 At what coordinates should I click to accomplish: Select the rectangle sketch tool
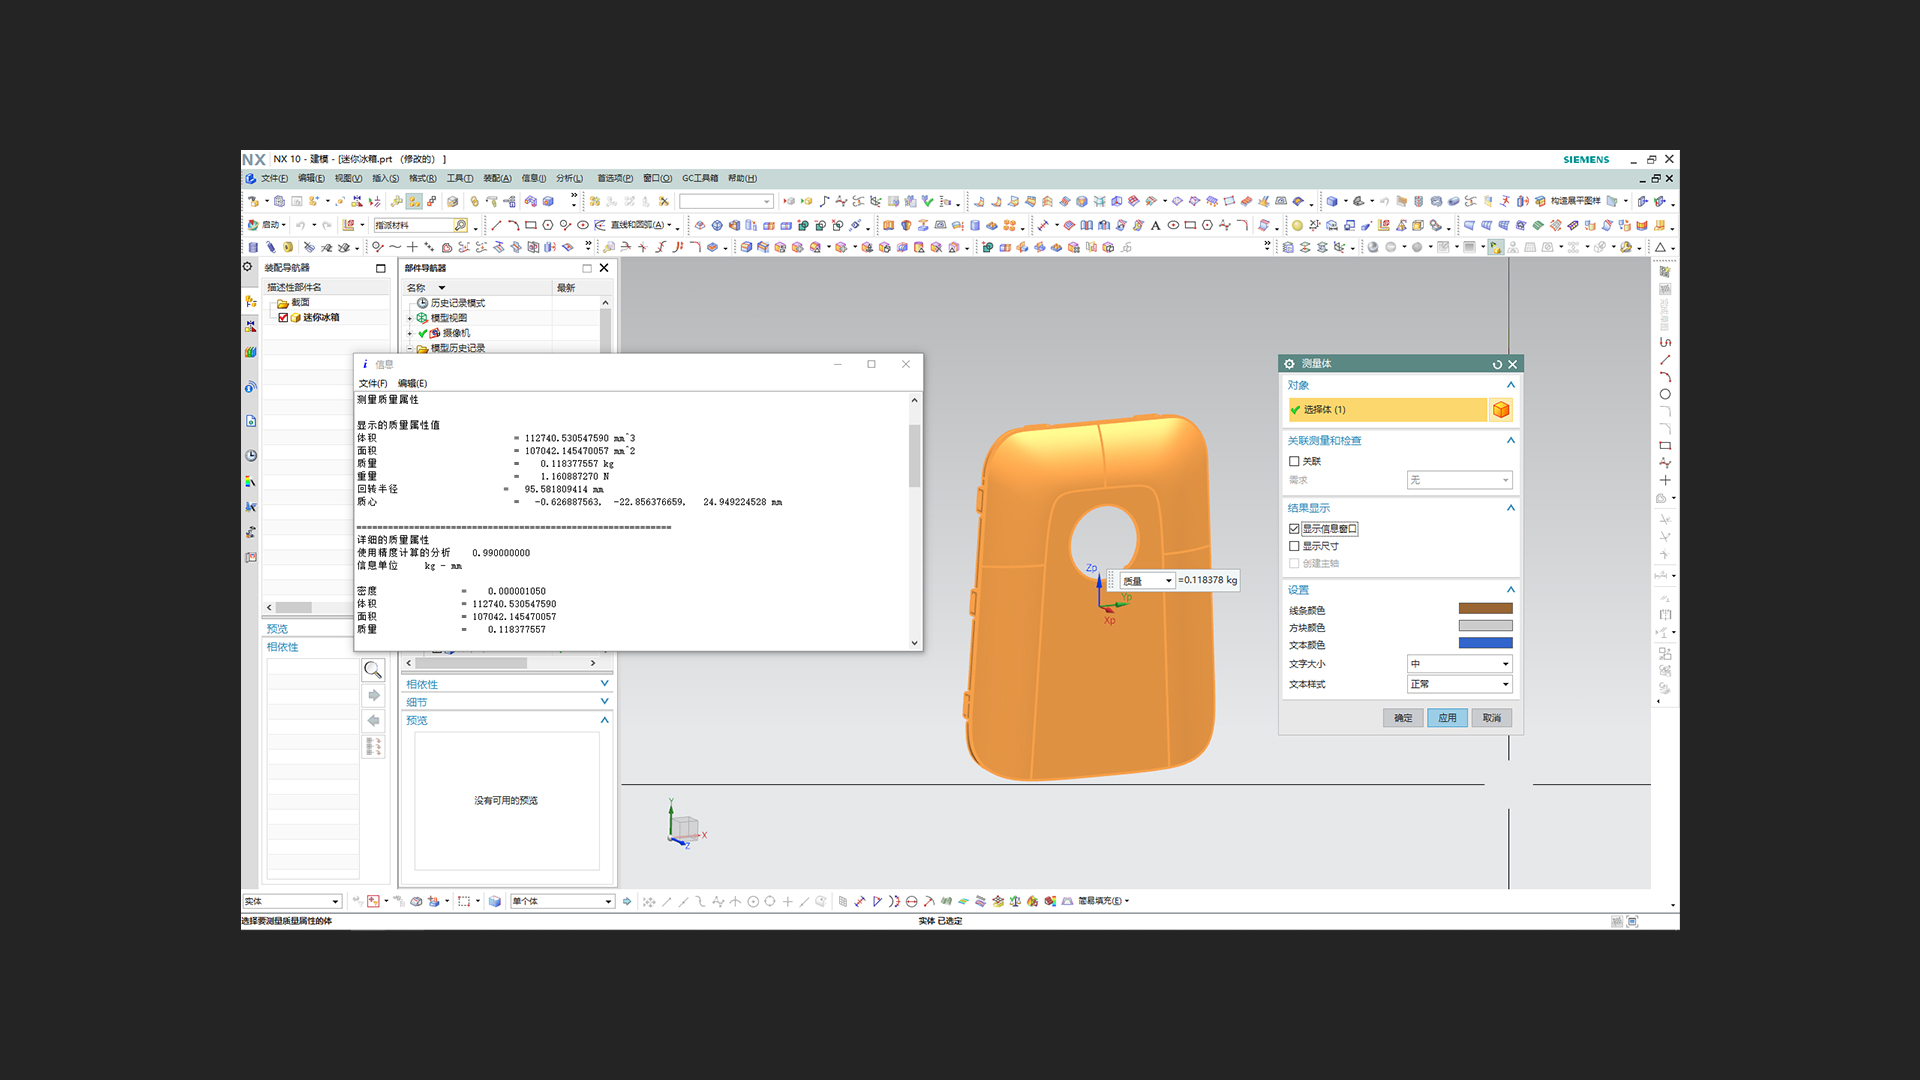531,225
